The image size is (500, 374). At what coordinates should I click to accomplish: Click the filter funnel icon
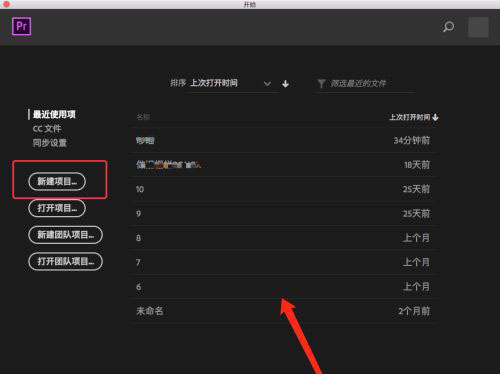coord(321,84)
